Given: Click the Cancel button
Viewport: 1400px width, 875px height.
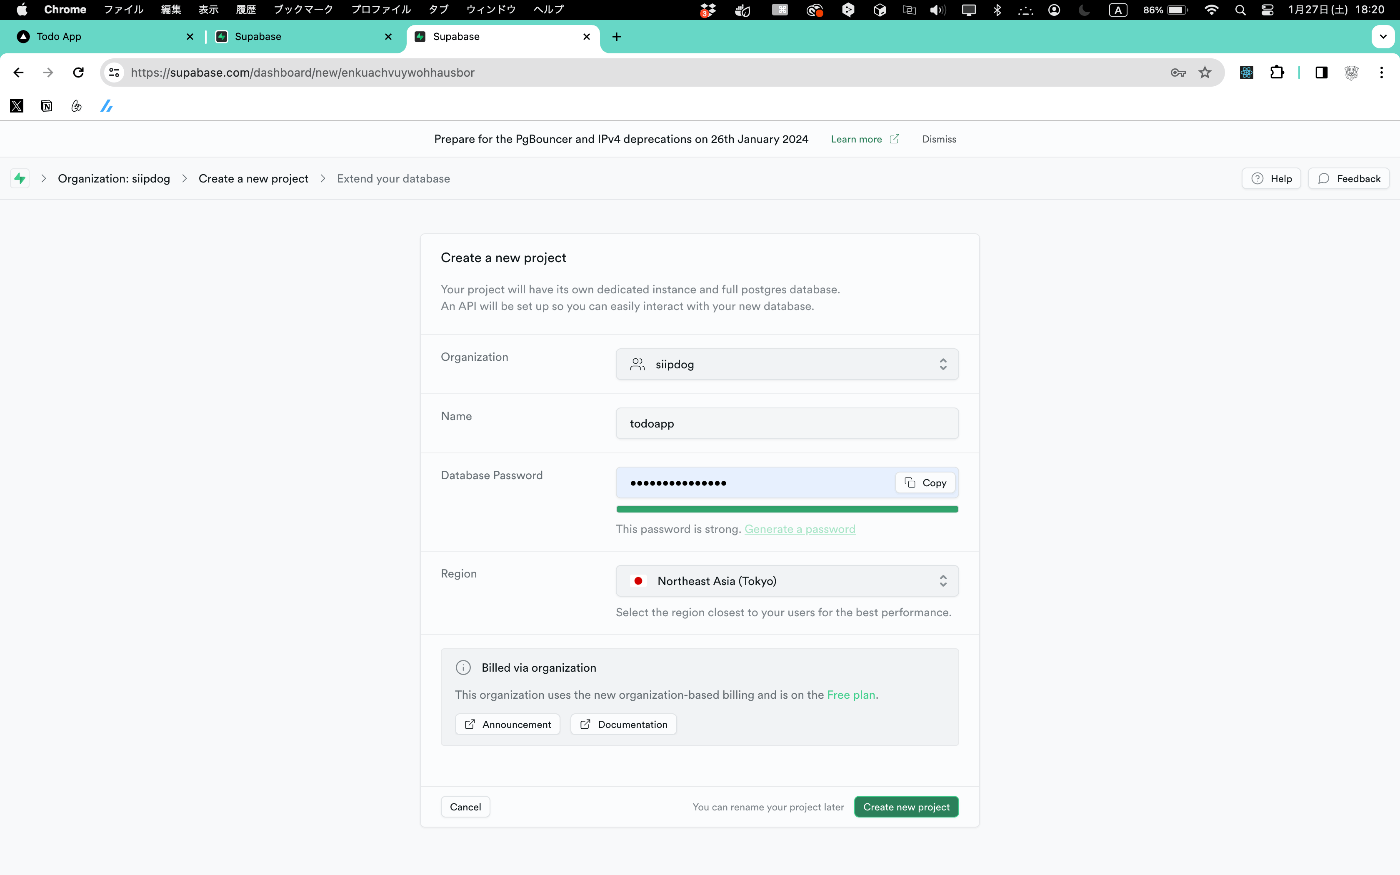Looking at the screenshot, I should pyautogui.click(x=465, y=807).
